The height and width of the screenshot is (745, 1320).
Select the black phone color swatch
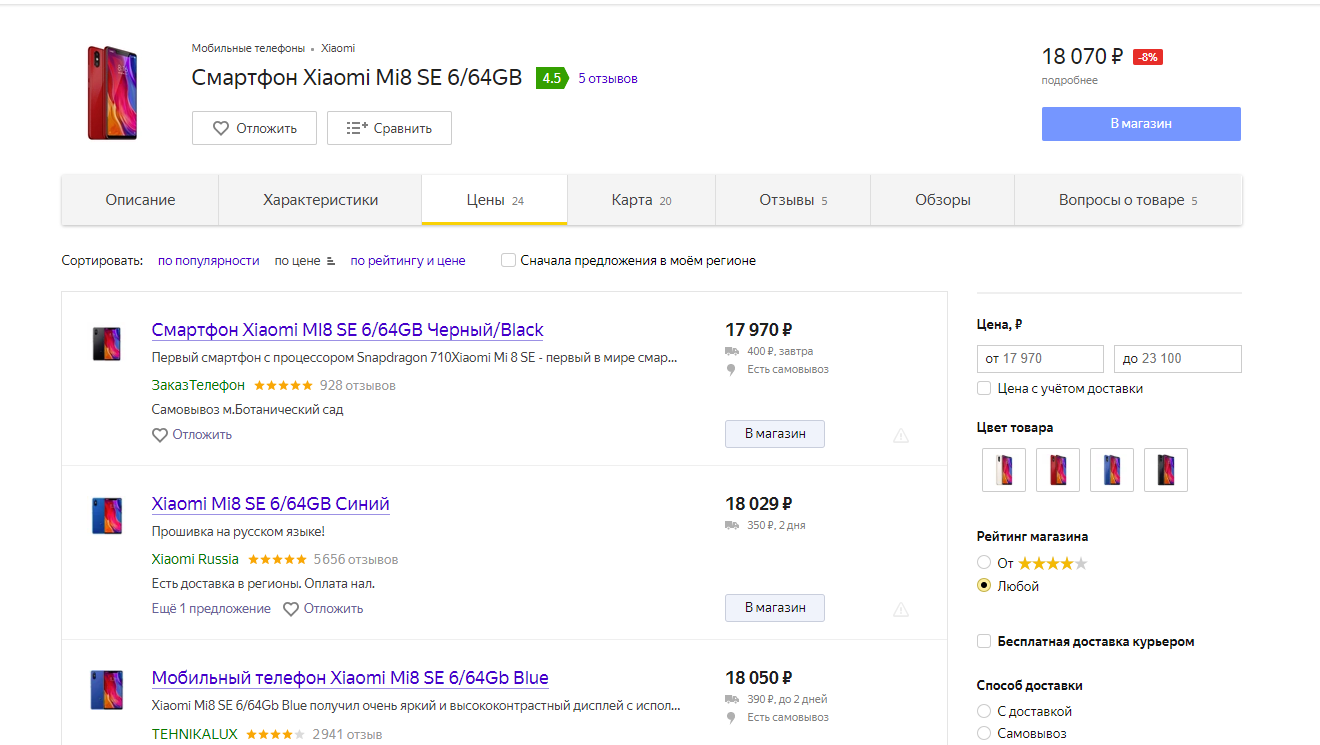tap(1166, 470)
